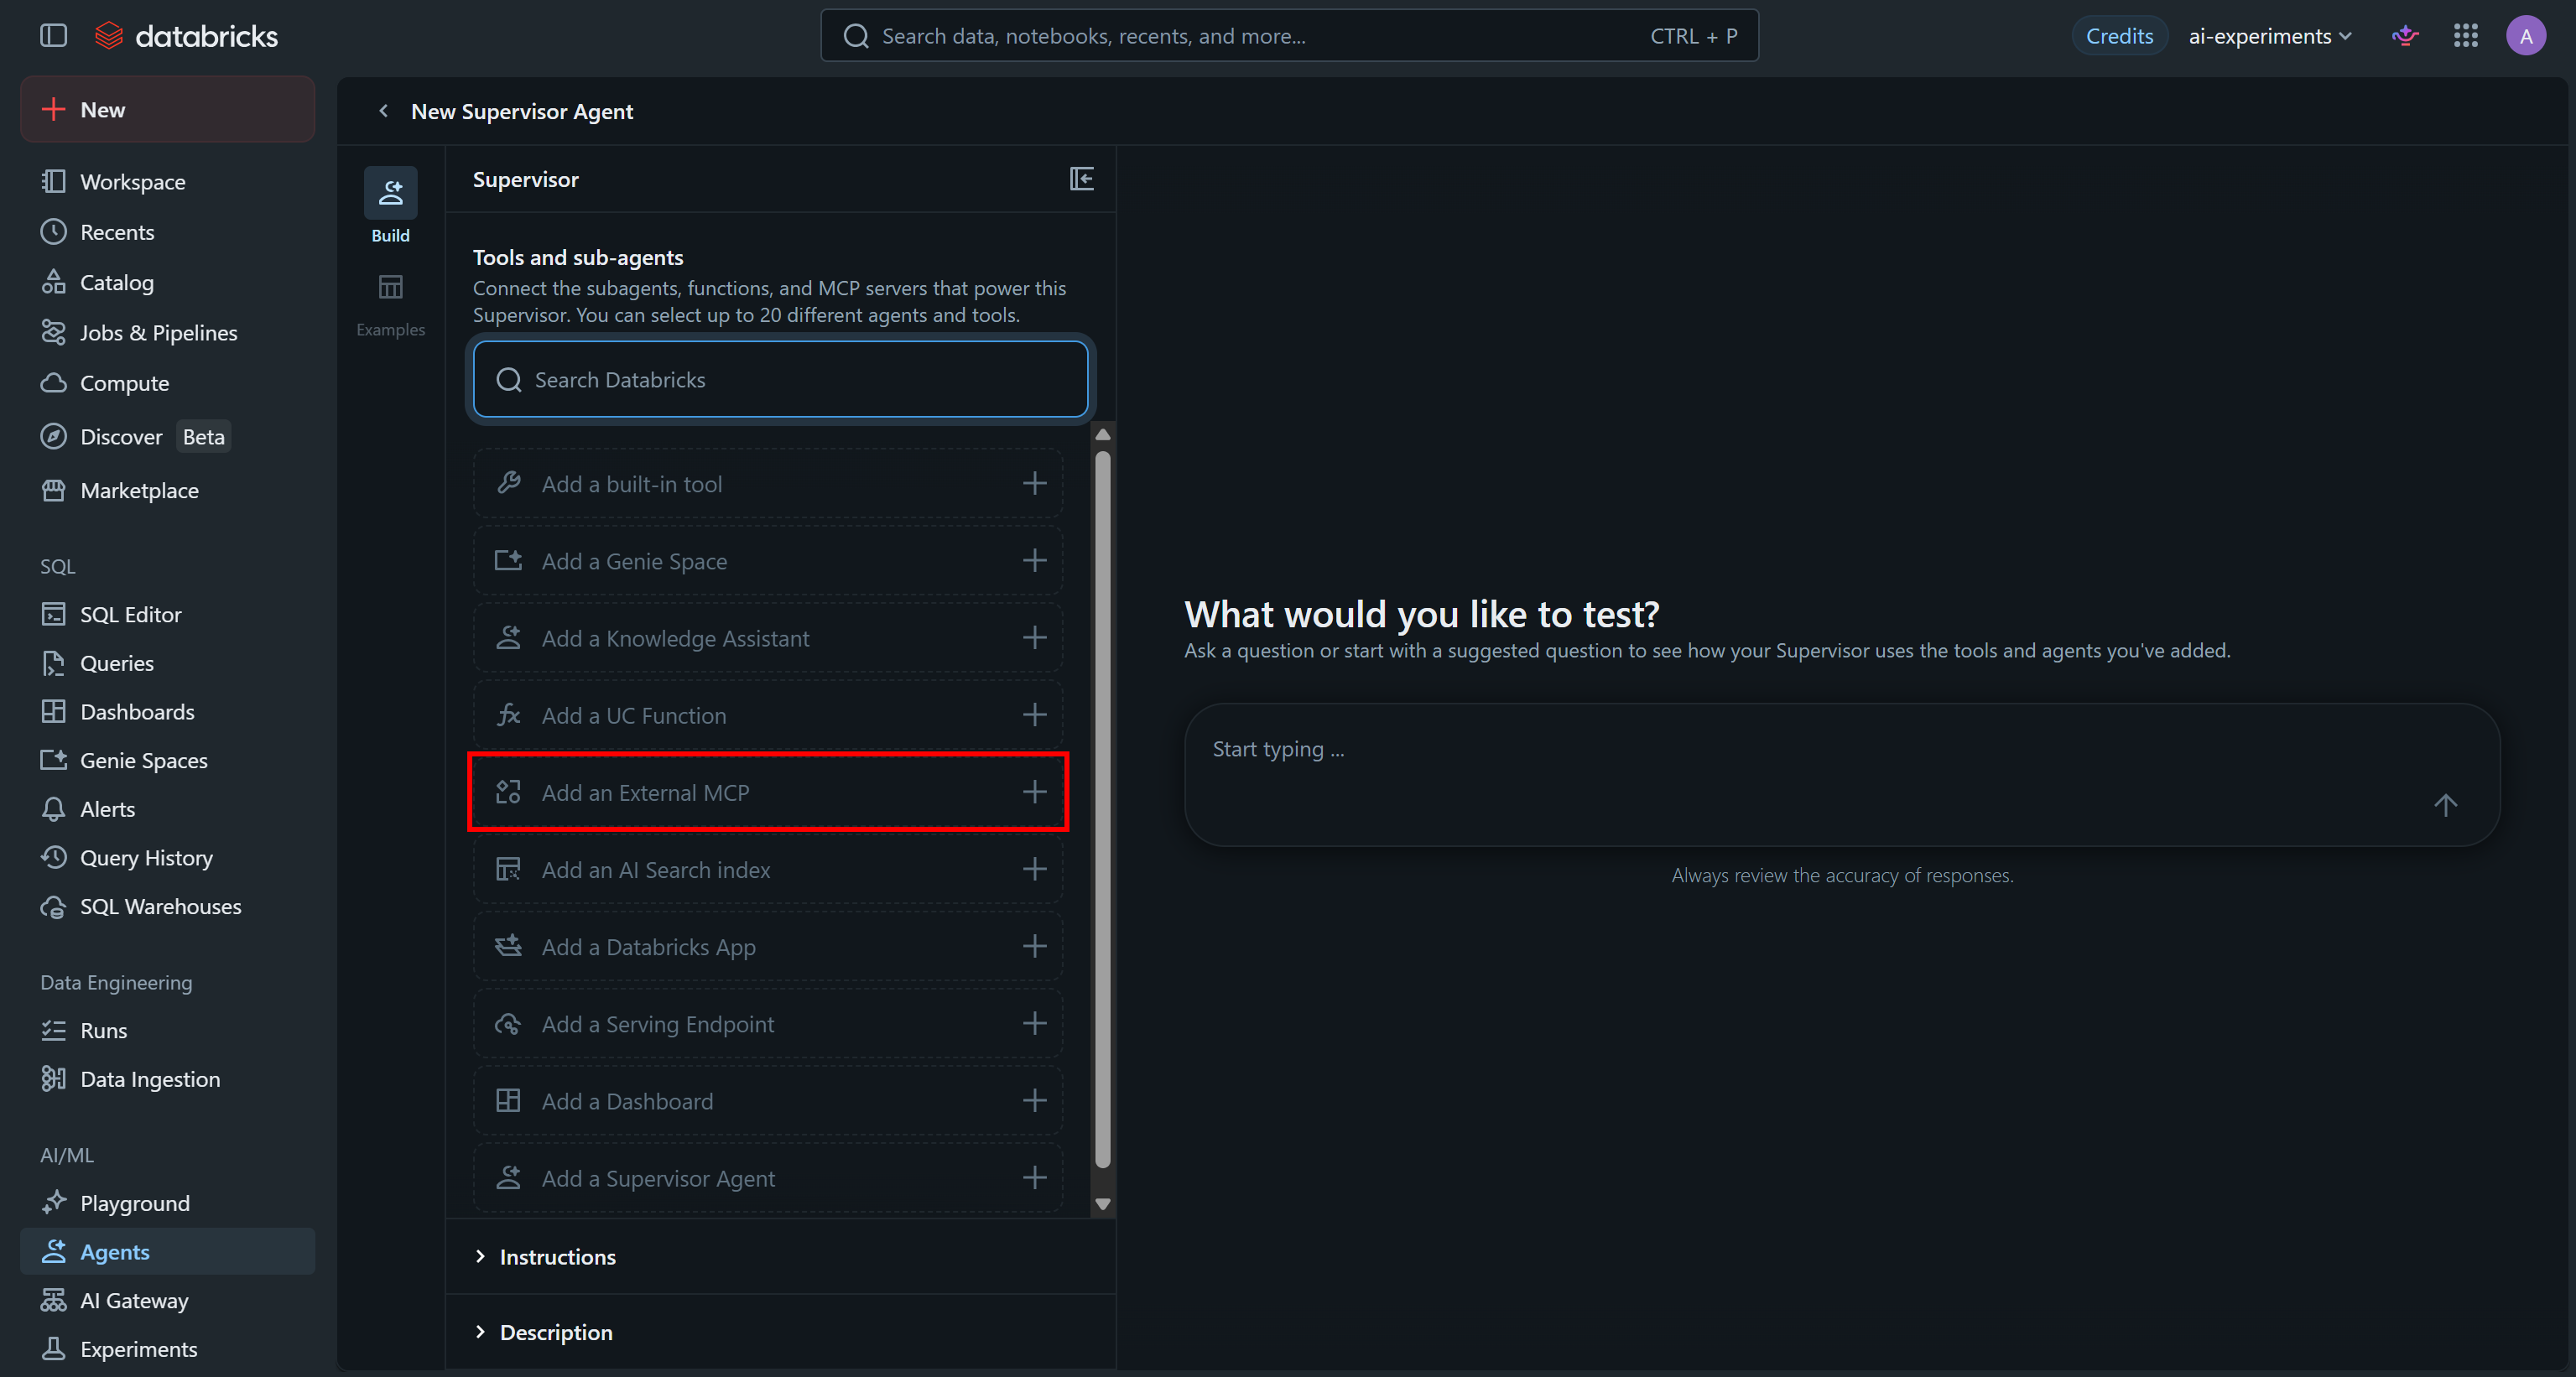Screen dimensions: 2576x1377
Task: Click plus for Add a Serving Endpoint
Action: pyautogui.click(x=1034, y=1023)
